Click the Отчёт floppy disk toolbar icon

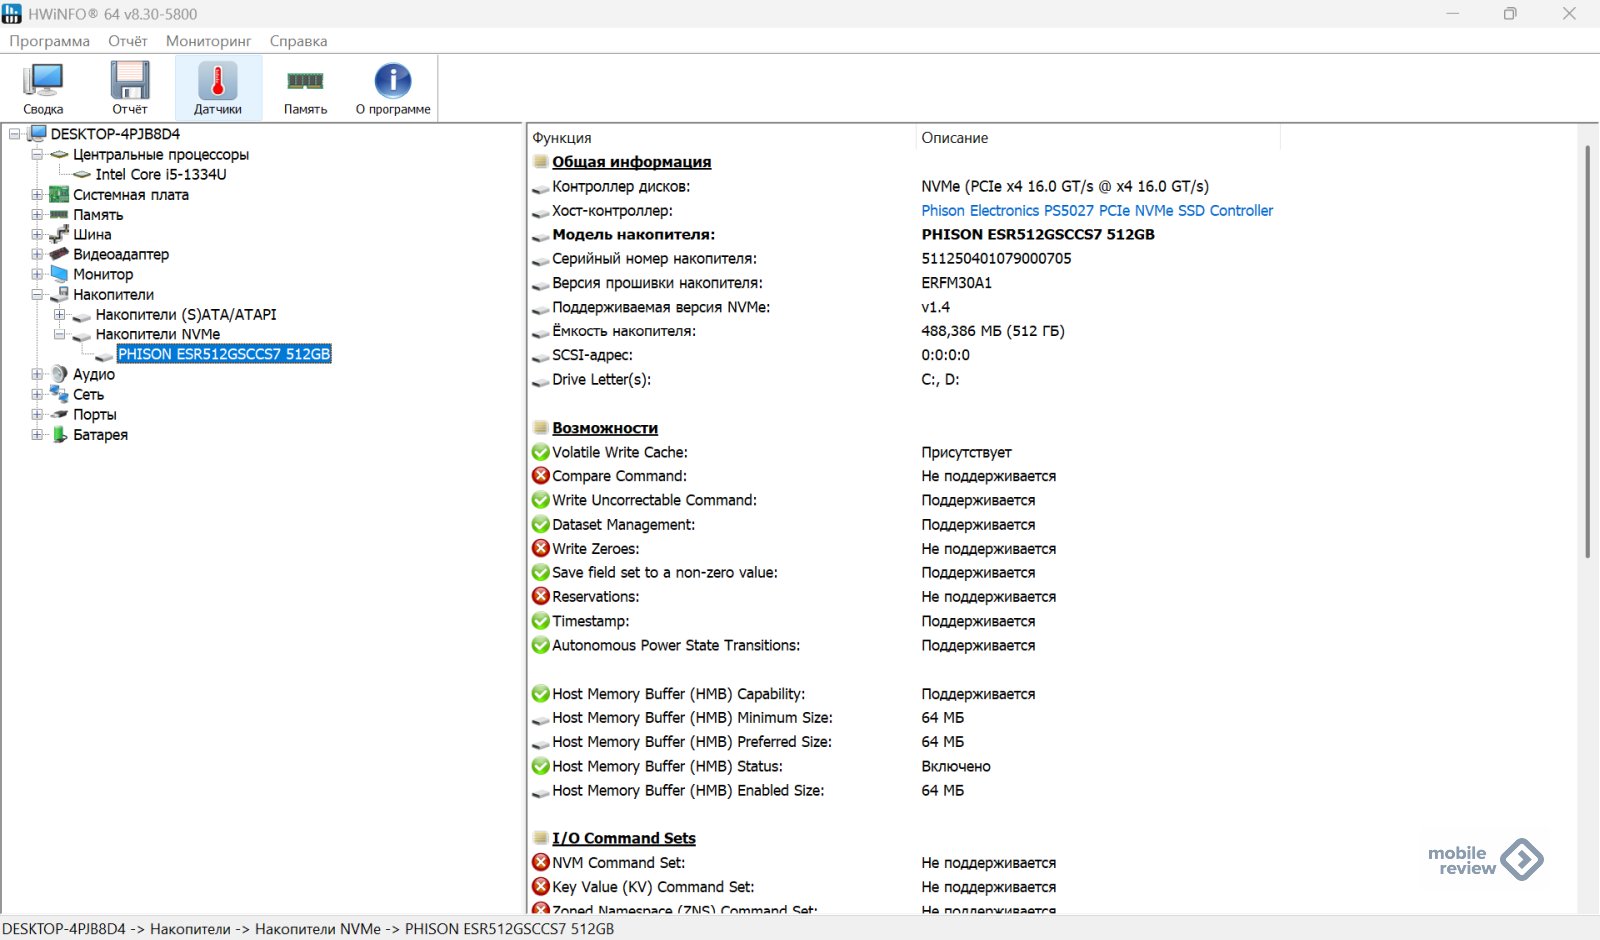(x=130, y=88)
